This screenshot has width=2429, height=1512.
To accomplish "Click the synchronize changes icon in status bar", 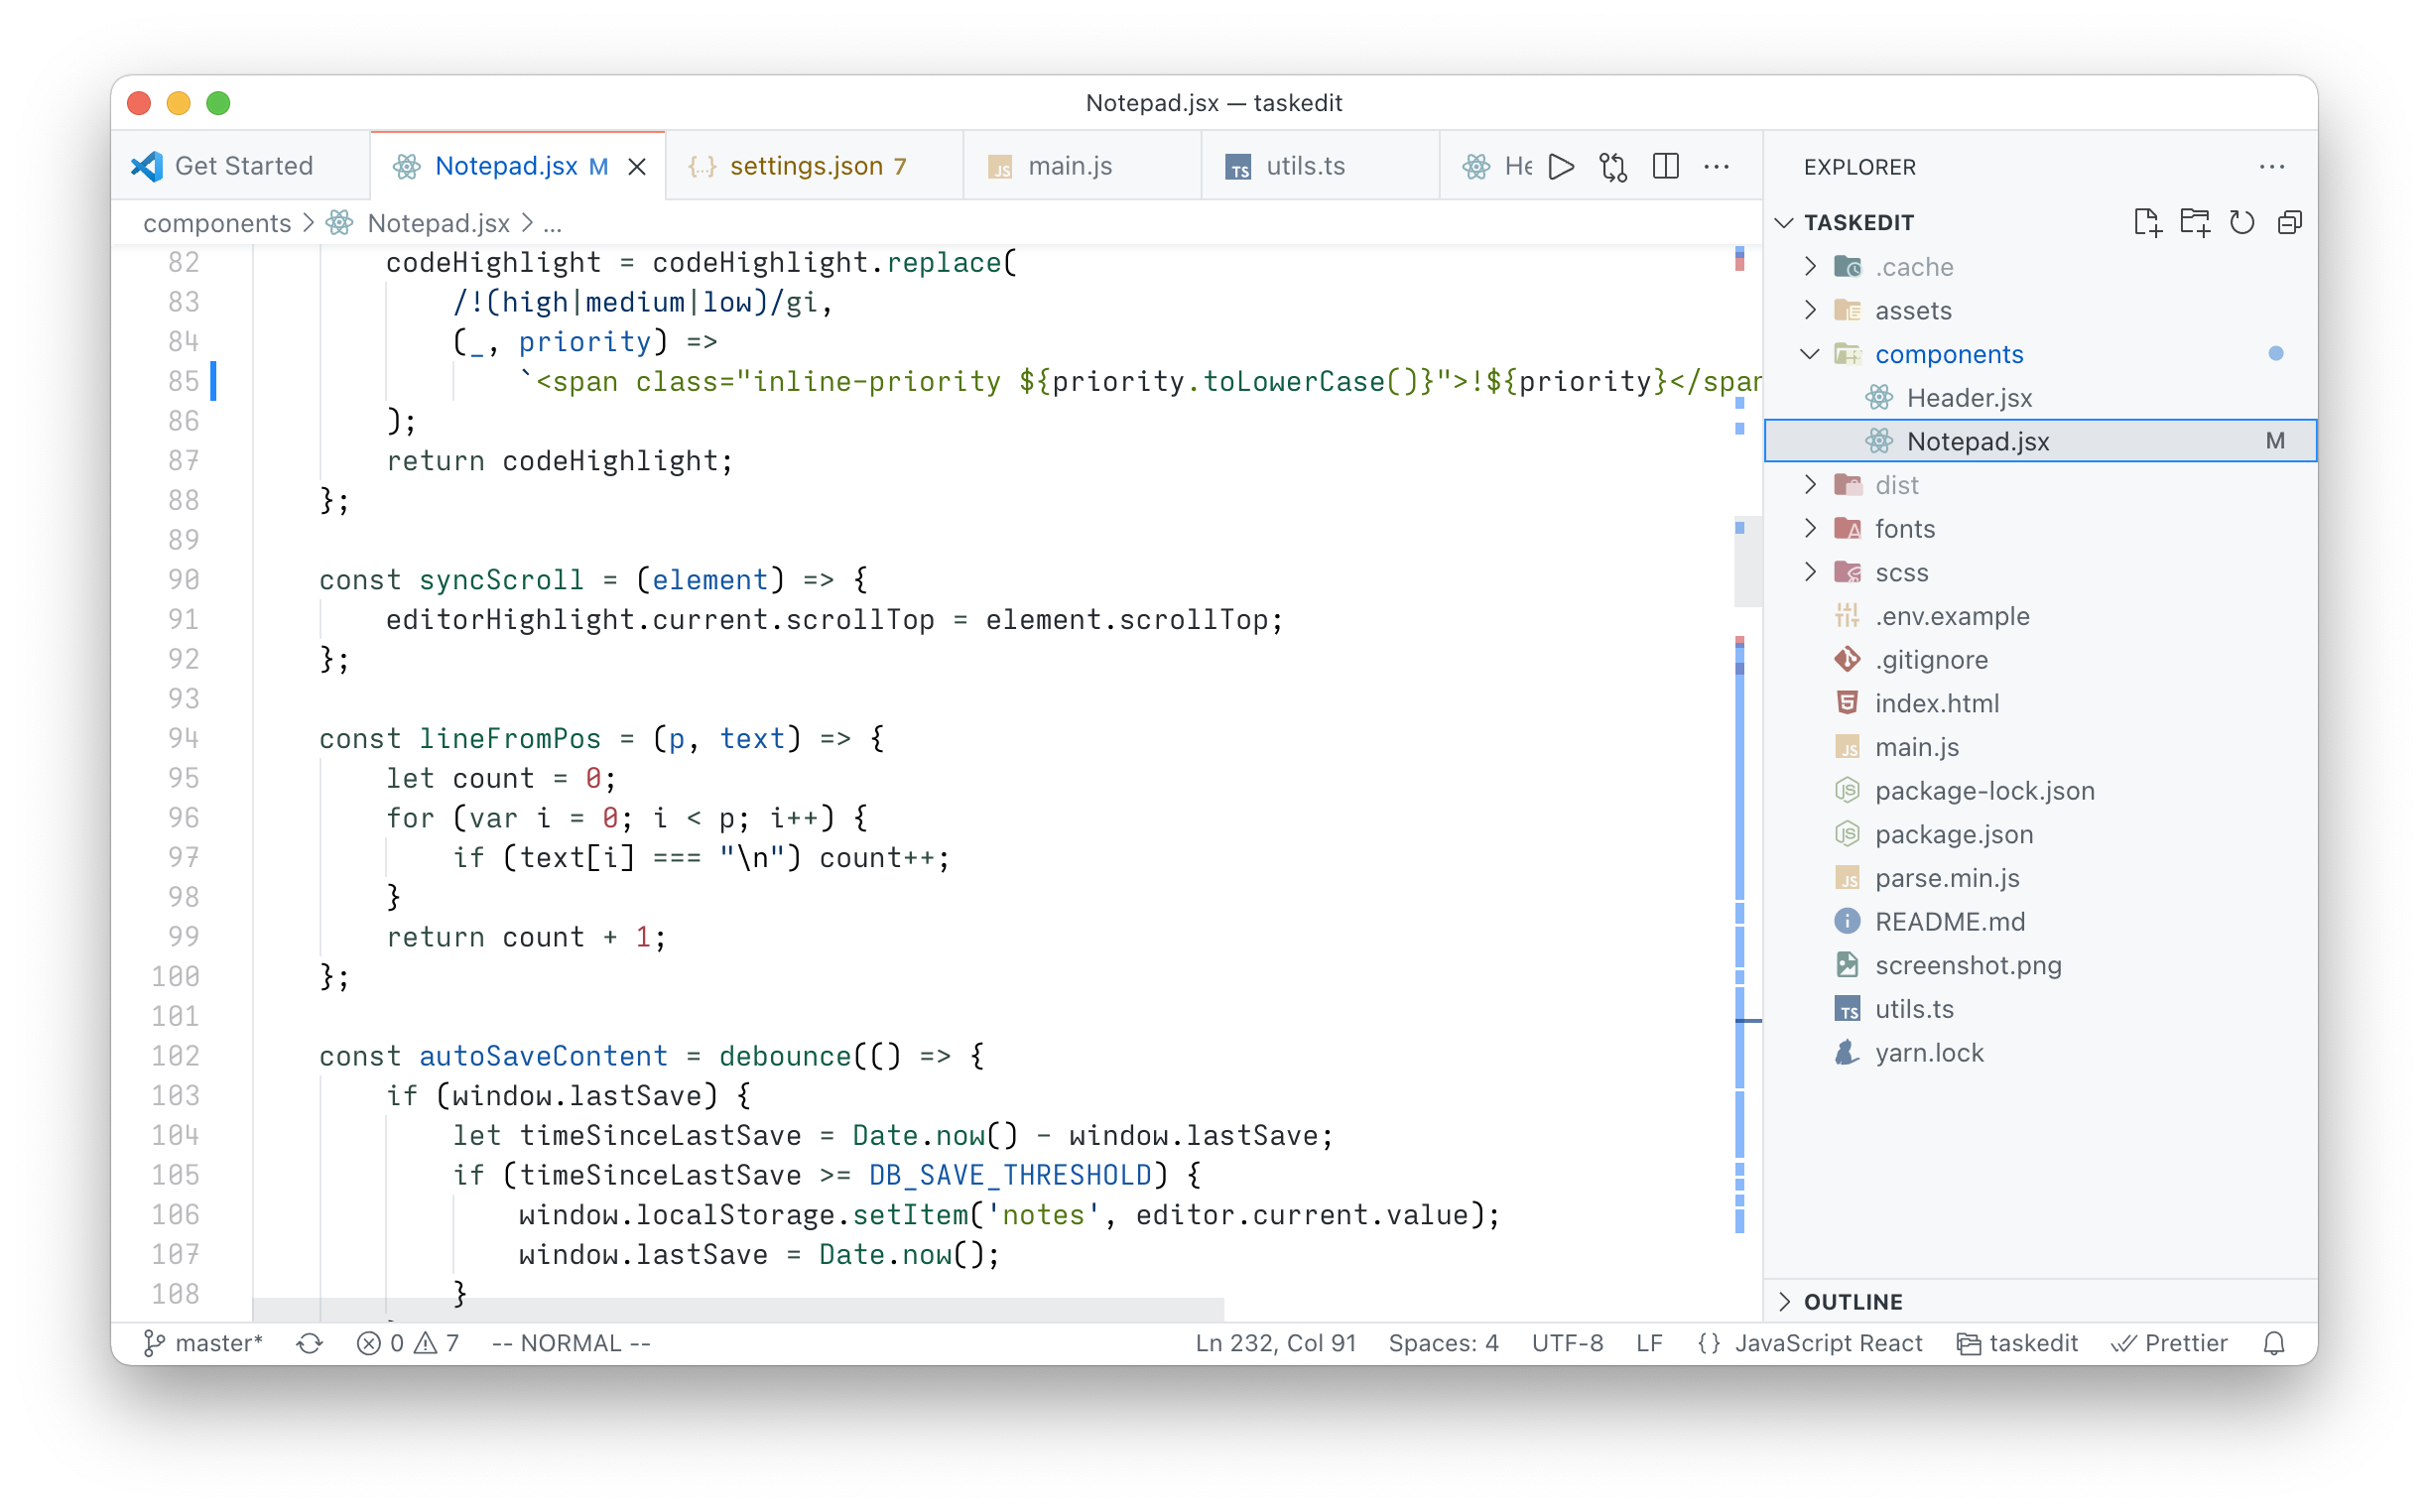I will [309, 1343].
